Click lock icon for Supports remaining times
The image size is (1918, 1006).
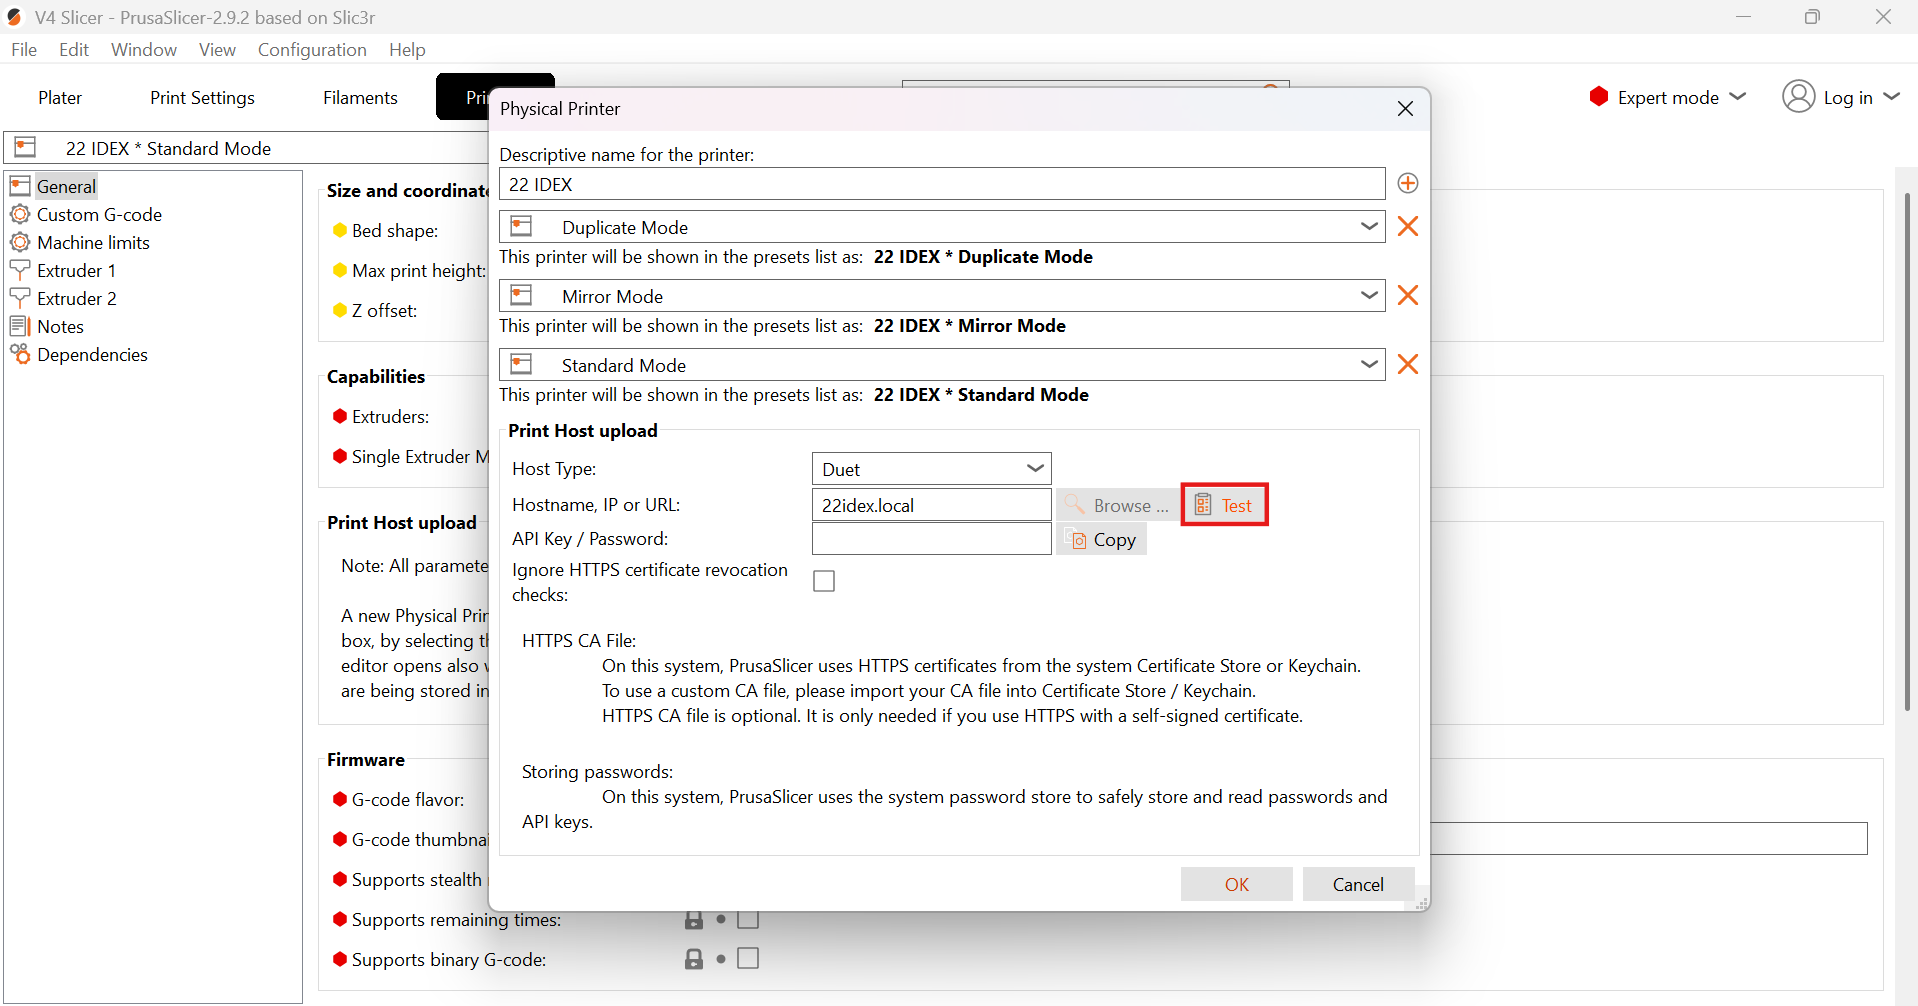pyautogui.click(x=693, y=919)
